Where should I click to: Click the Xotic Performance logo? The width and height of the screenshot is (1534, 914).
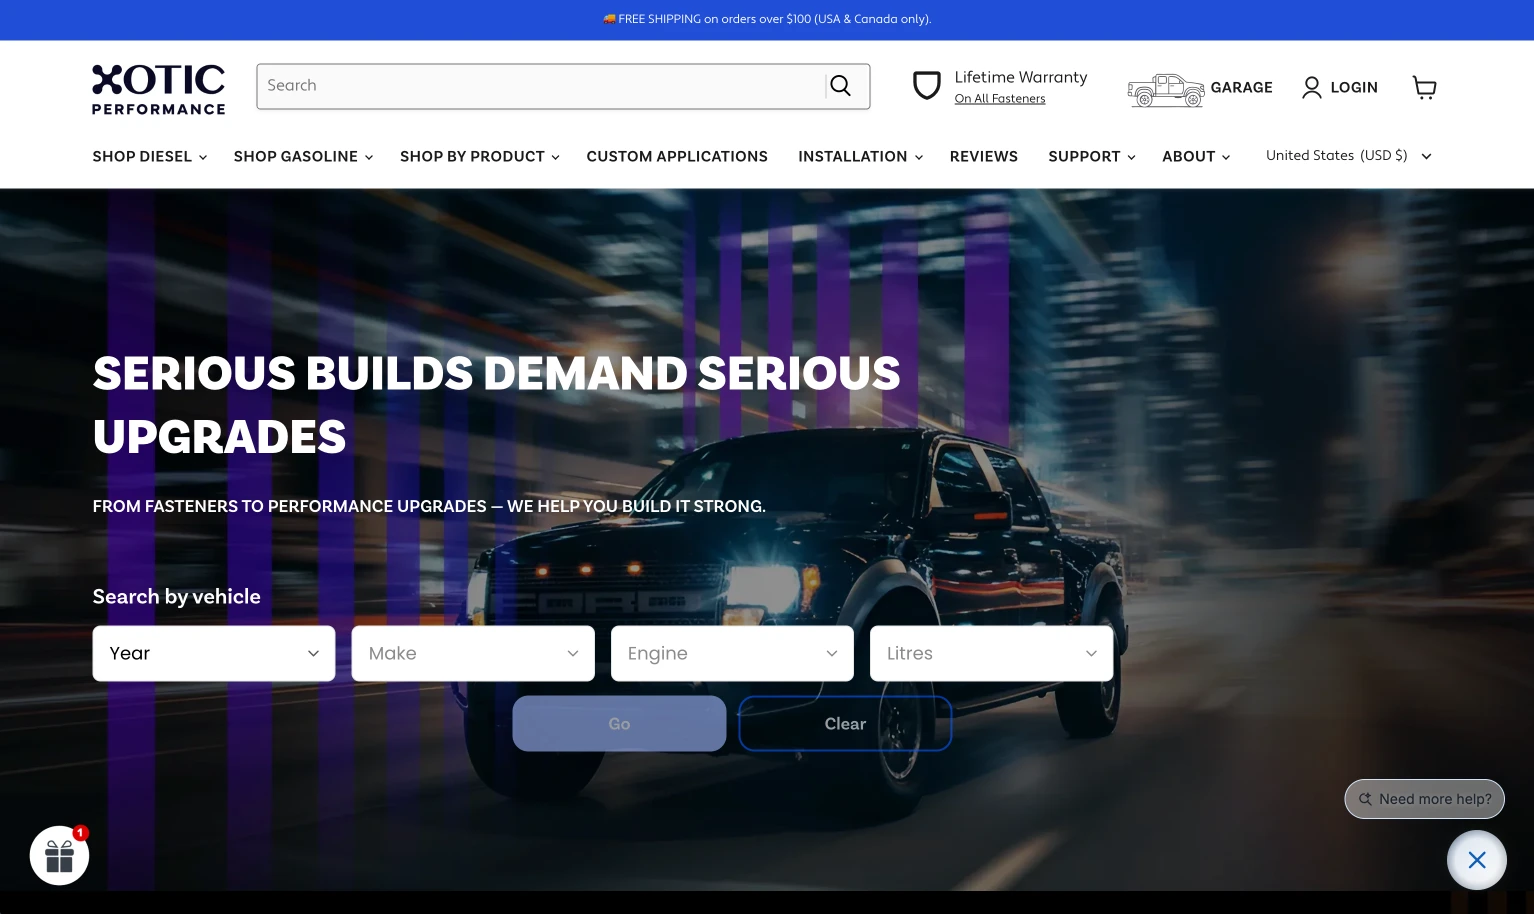click(159, 89)
